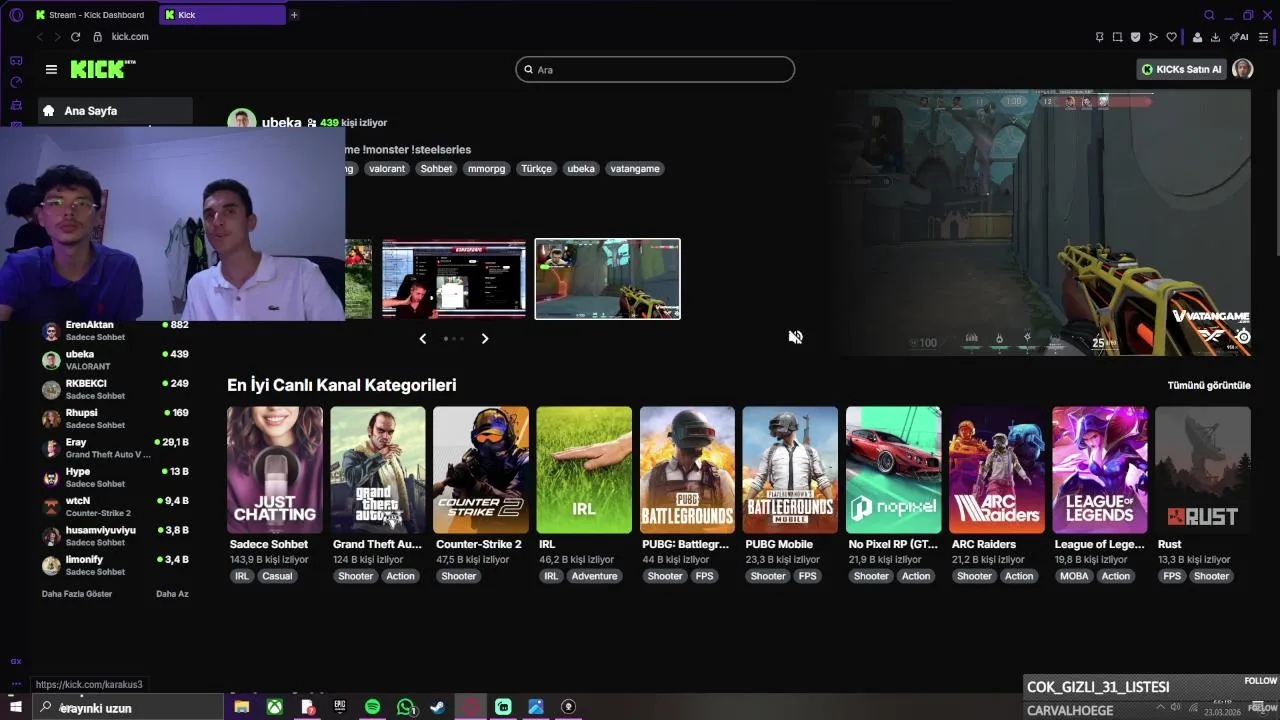Open Grand Theft Auto V category card
The width and height of the screenshot is (1280, 720).
[x=378, y=470]
